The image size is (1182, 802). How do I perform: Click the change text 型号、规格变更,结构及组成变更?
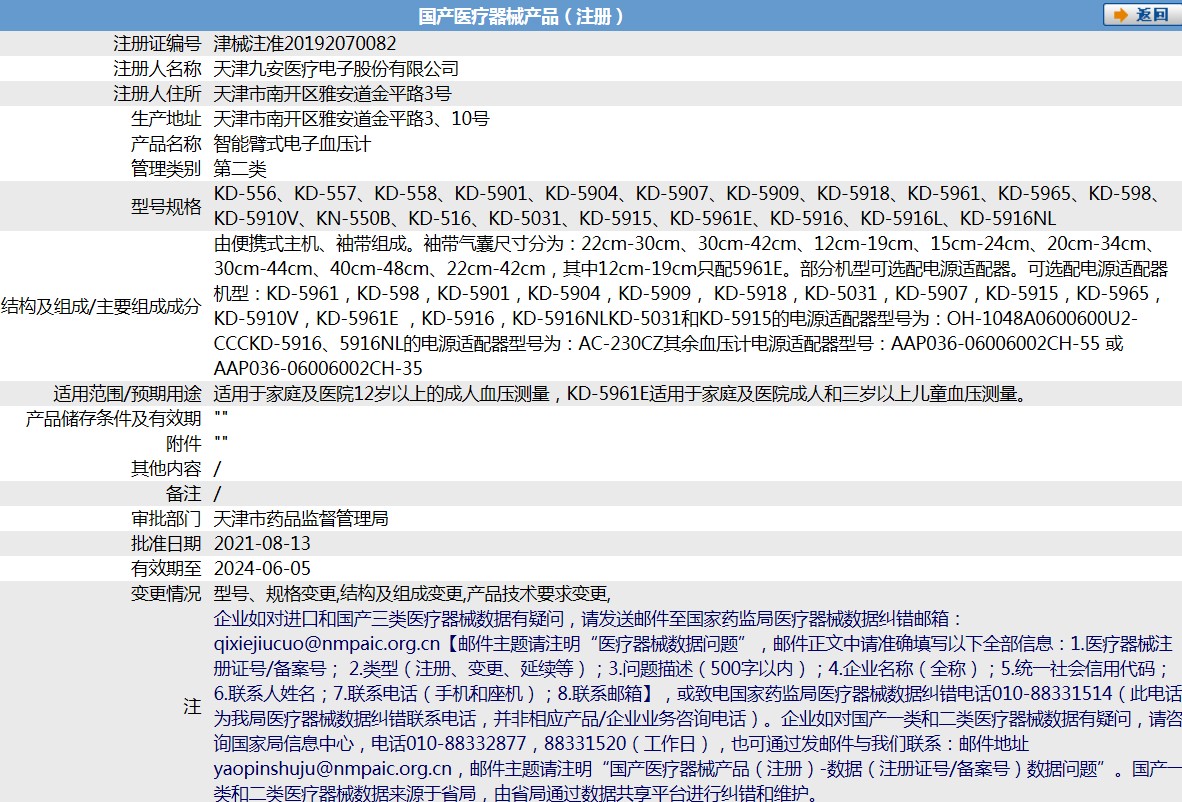(x=412, y=593)
